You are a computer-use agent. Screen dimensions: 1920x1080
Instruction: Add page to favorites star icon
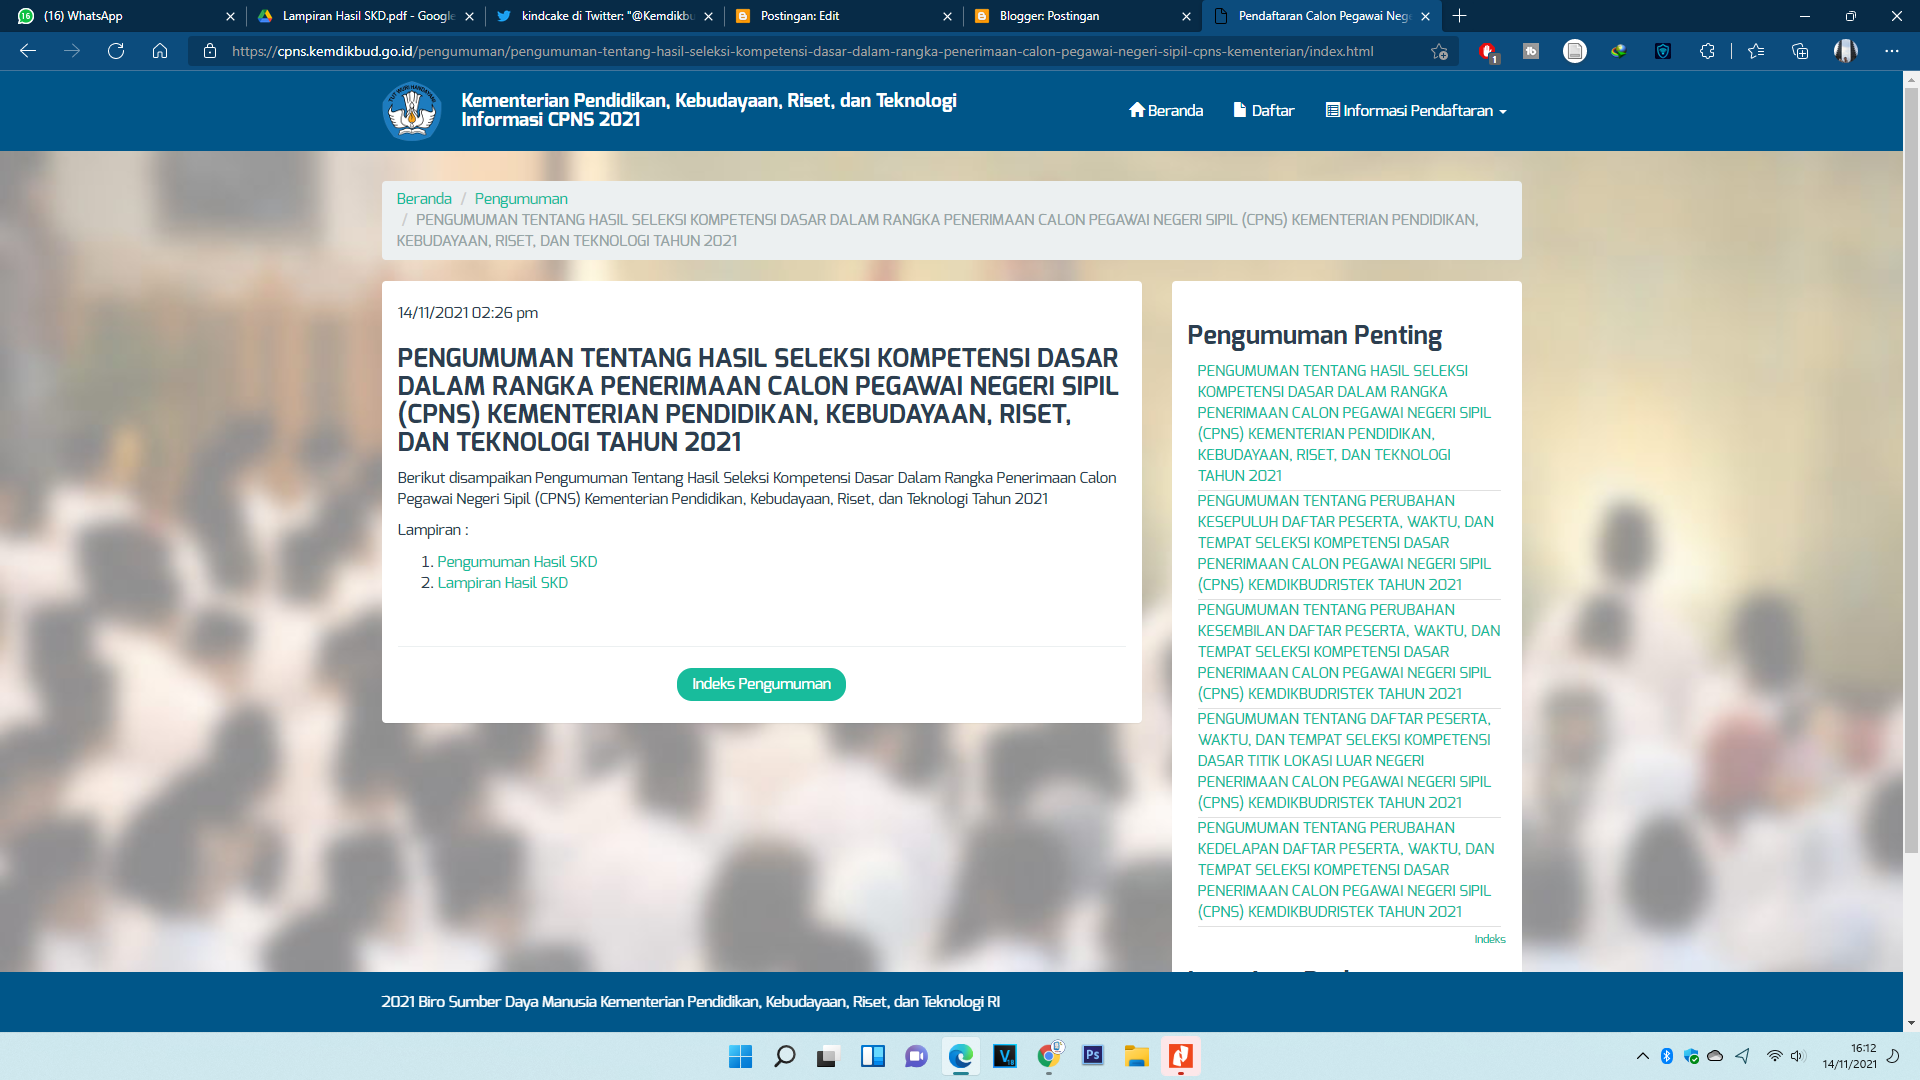click(1439, 51)
